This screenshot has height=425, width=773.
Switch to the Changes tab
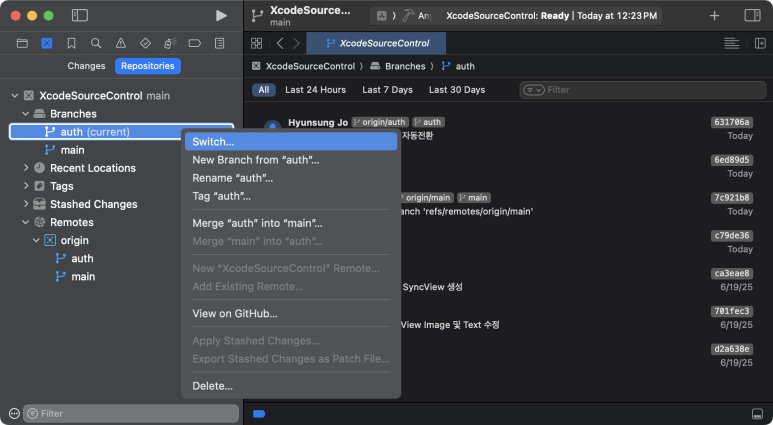86,66
